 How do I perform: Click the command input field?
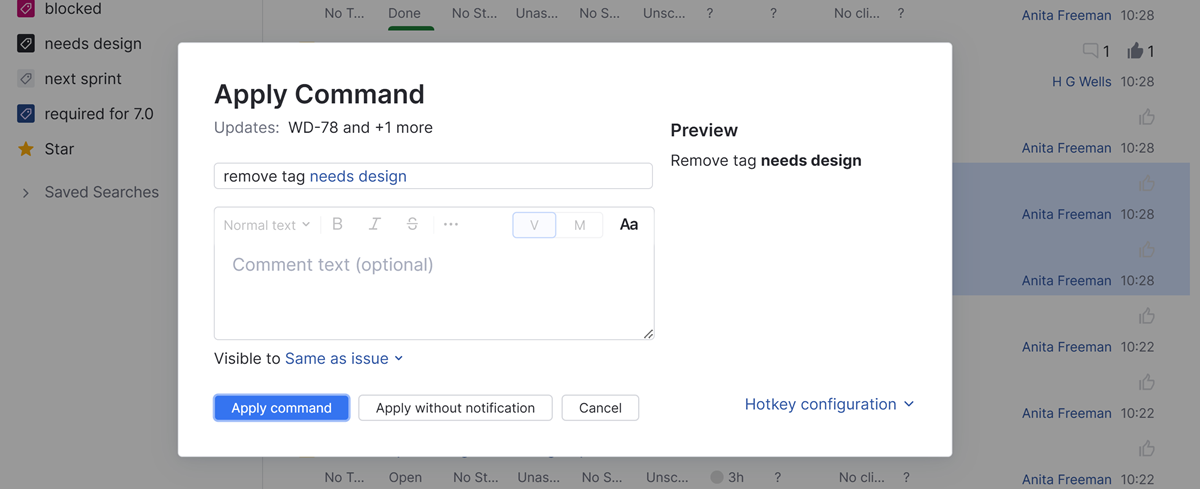(x=433, y=176)
